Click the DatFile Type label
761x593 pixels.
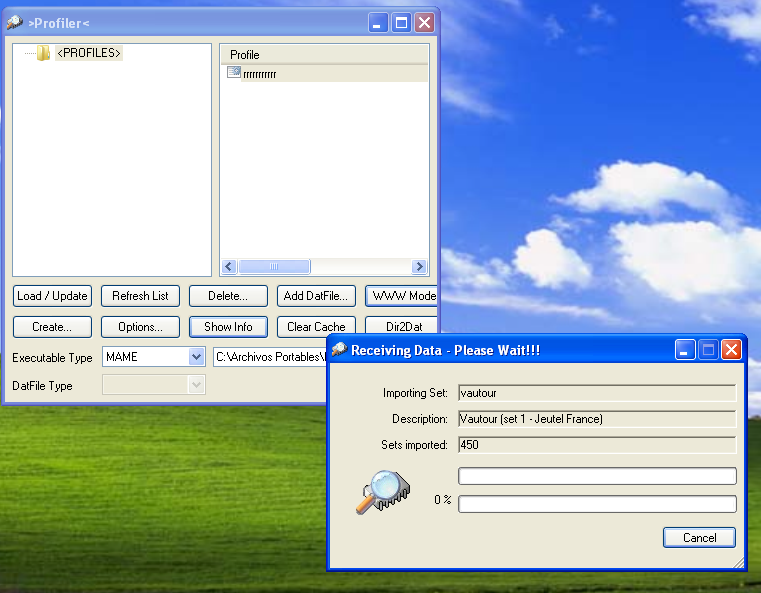coord(42,386)
